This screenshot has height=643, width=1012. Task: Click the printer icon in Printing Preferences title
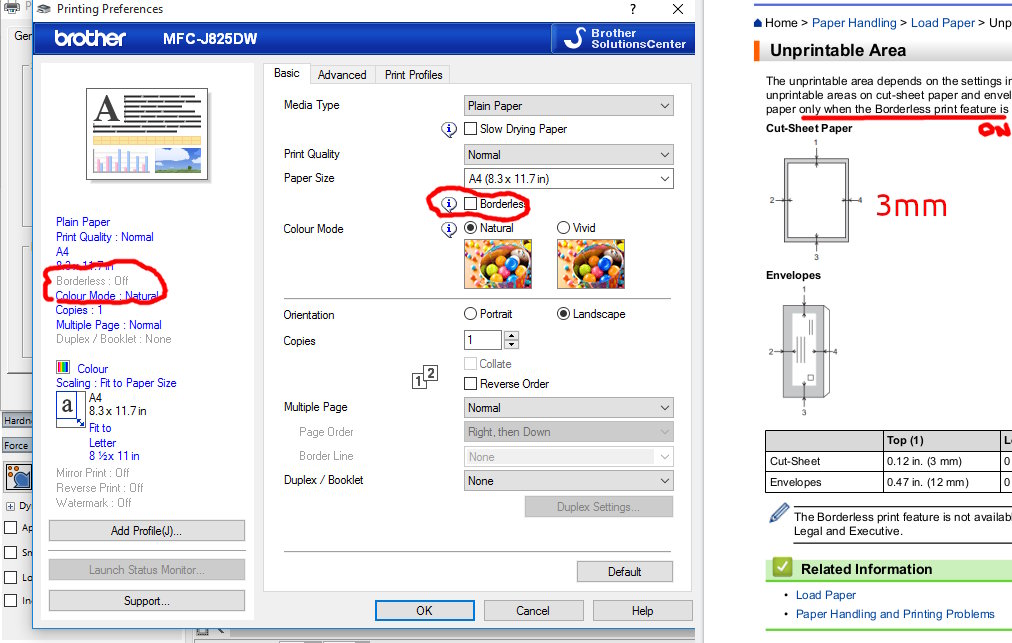[x=44, y=9]
